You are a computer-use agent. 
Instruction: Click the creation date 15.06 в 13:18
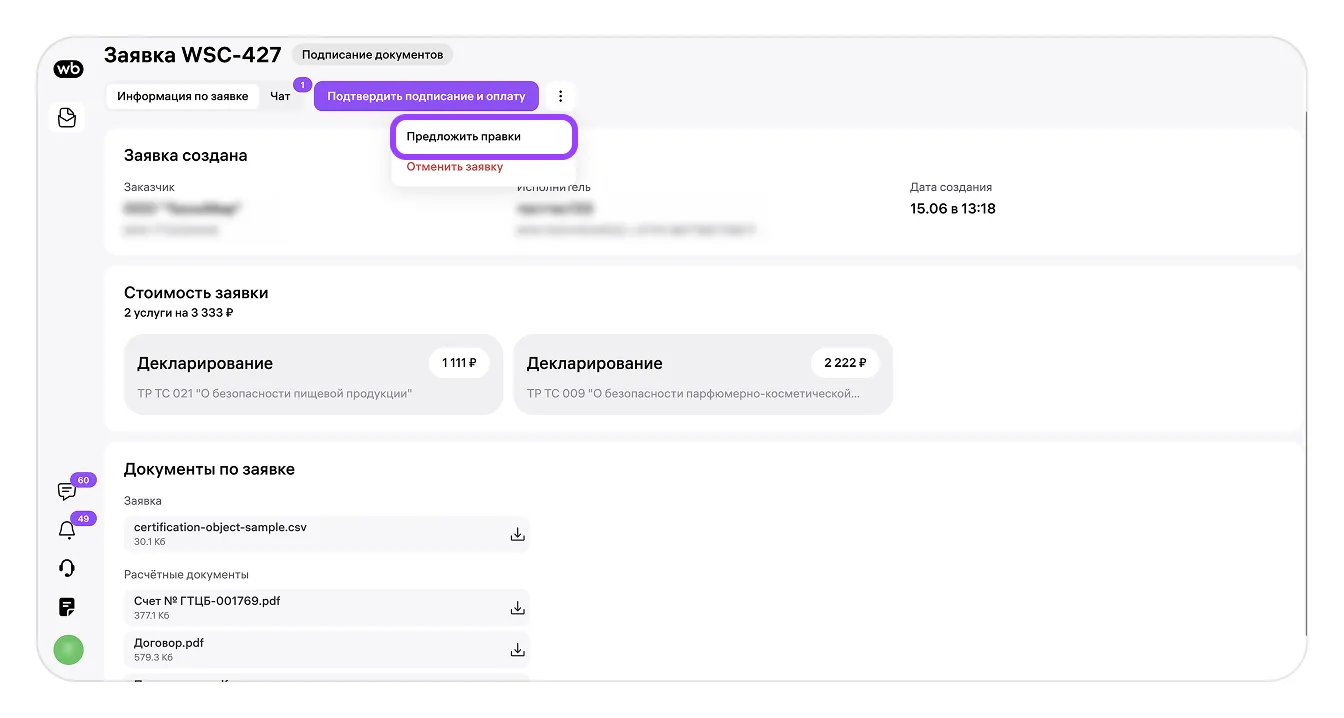(x=953, y=209)
